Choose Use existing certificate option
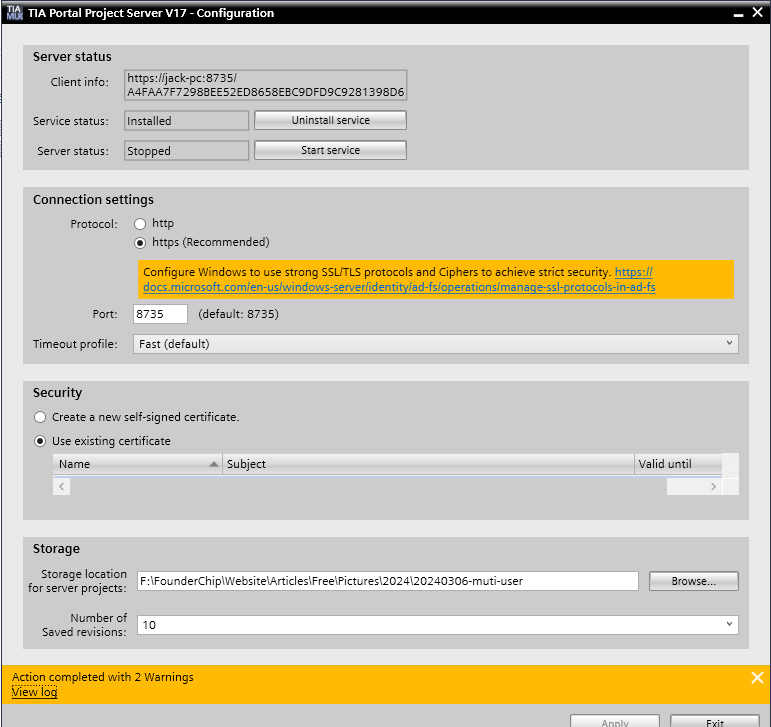 (x=40, y=441)
